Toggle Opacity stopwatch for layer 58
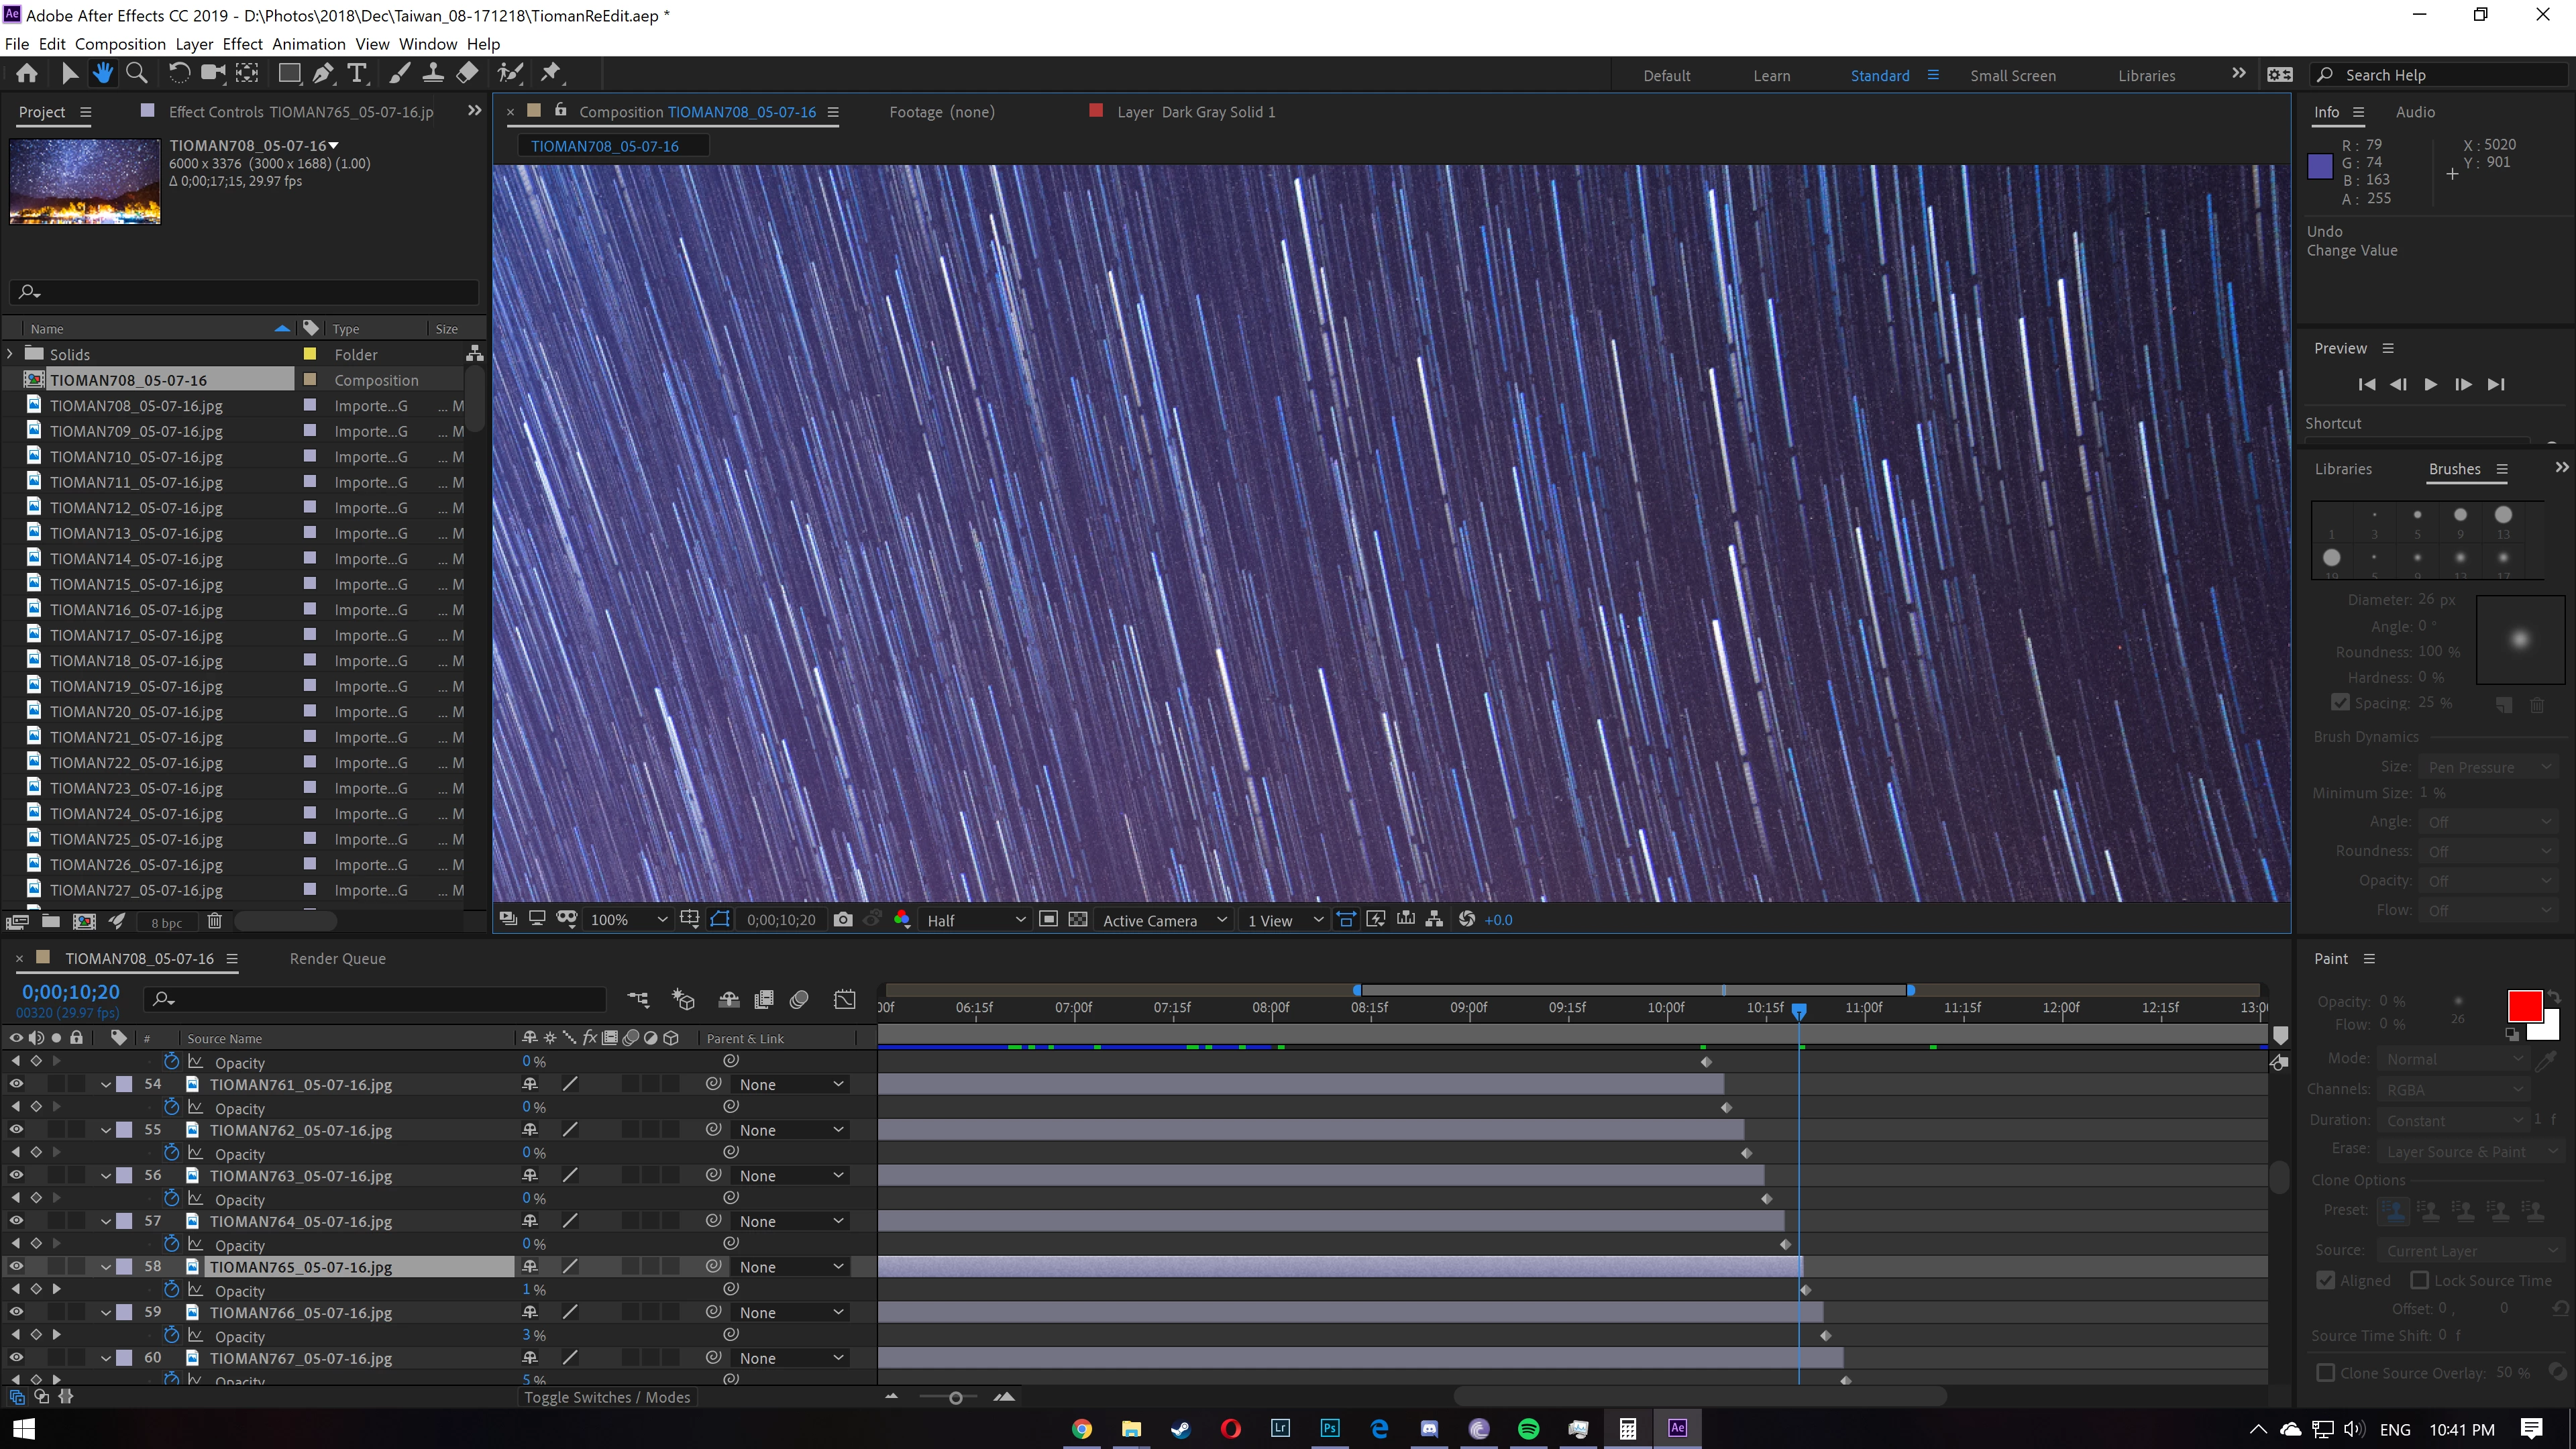The width and height of the screenshot is (2576, 1449). (171, 1290)
